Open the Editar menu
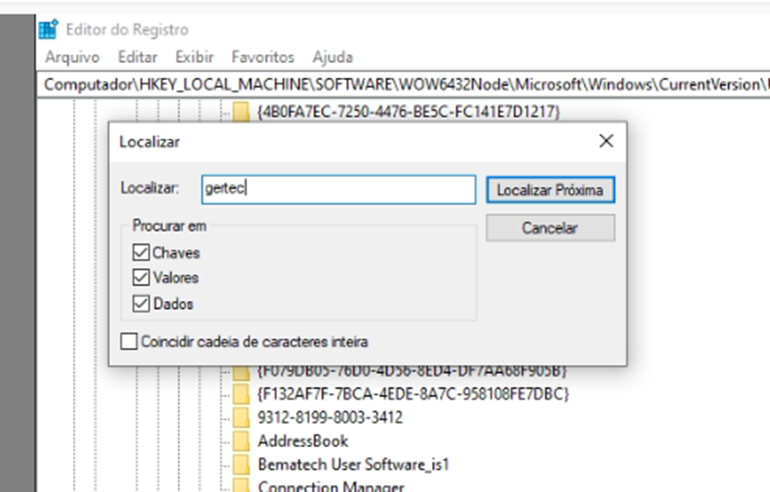 138,57
